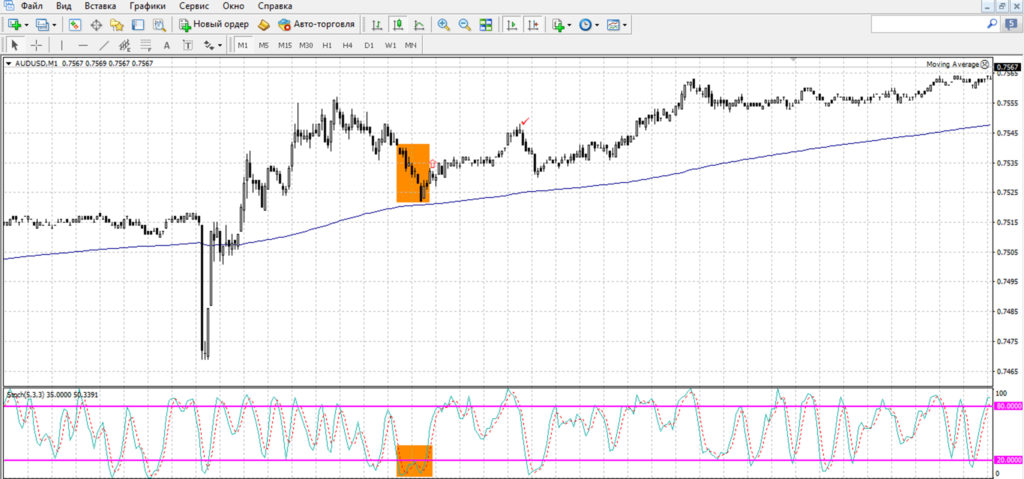Expand the New Chart dropdown arrow
Image resolution: width=1024 pixels, height=479 pixels.
26,25
